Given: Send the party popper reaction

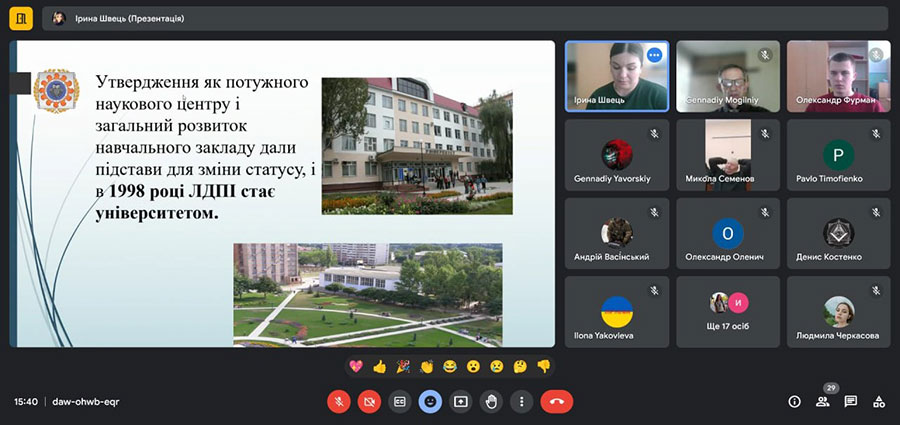Looking at the screenshot, I should coord(403,366).
